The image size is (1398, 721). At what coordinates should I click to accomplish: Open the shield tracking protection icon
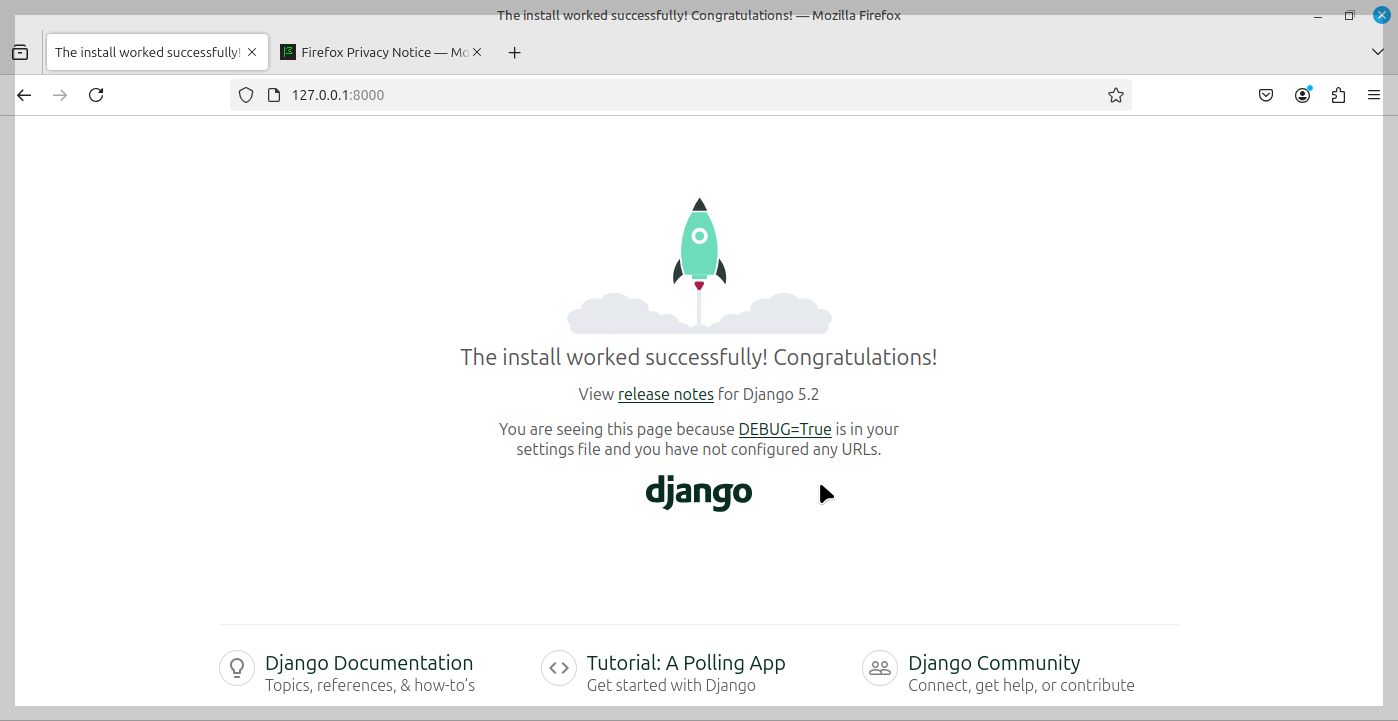(x=246, y=95)
